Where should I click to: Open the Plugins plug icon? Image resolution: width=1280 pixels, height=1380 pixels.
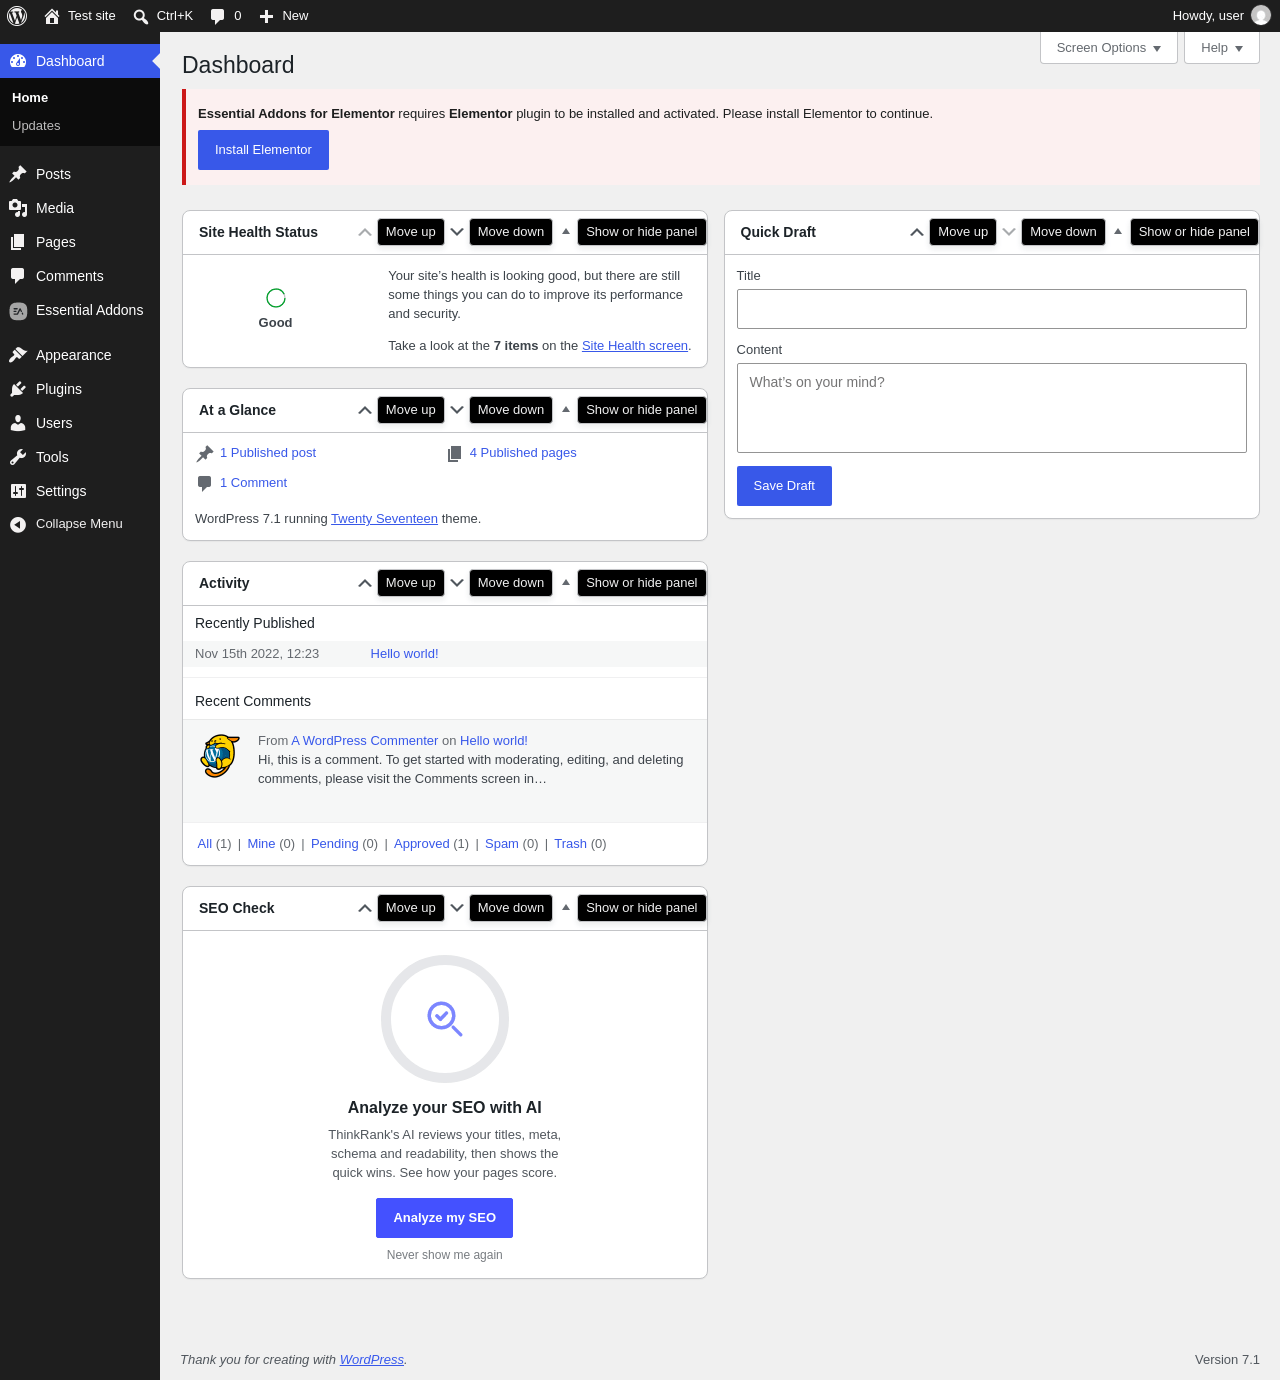(x=18, y=389)
